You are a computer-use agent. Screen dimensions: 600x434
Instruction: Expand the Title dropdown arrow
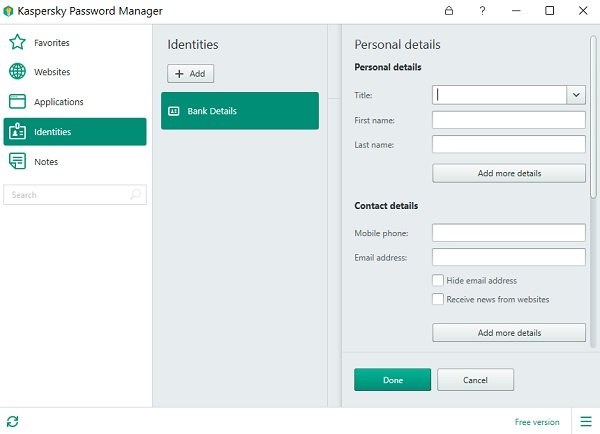(x=576, y=95)
